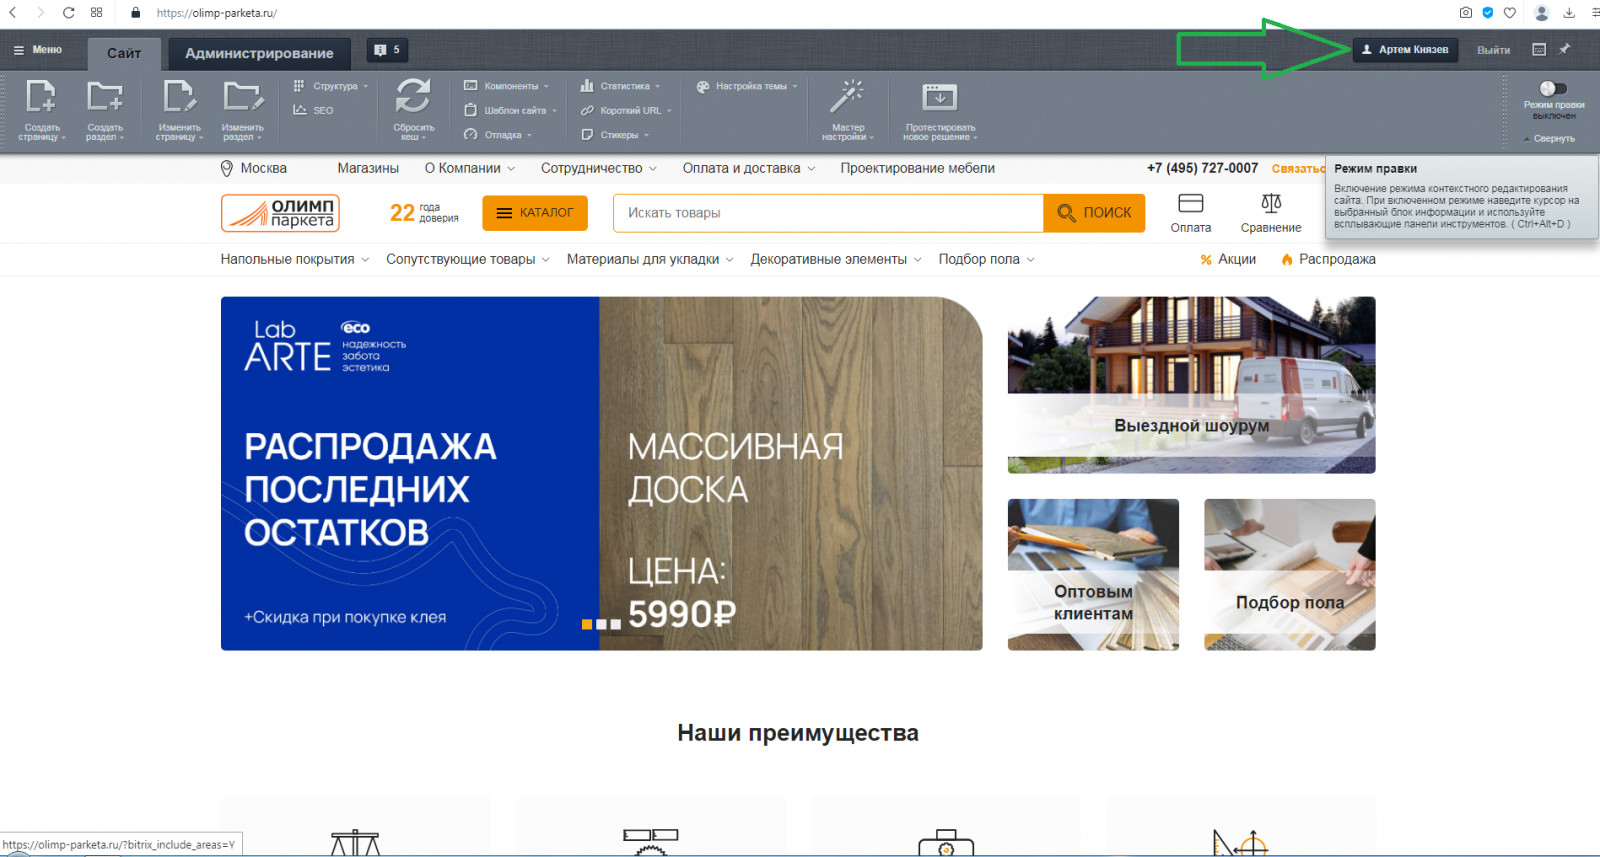Expand the Шаблон сайта dropdown
The height and width of the screenshot is (857, 1600).
510,110
